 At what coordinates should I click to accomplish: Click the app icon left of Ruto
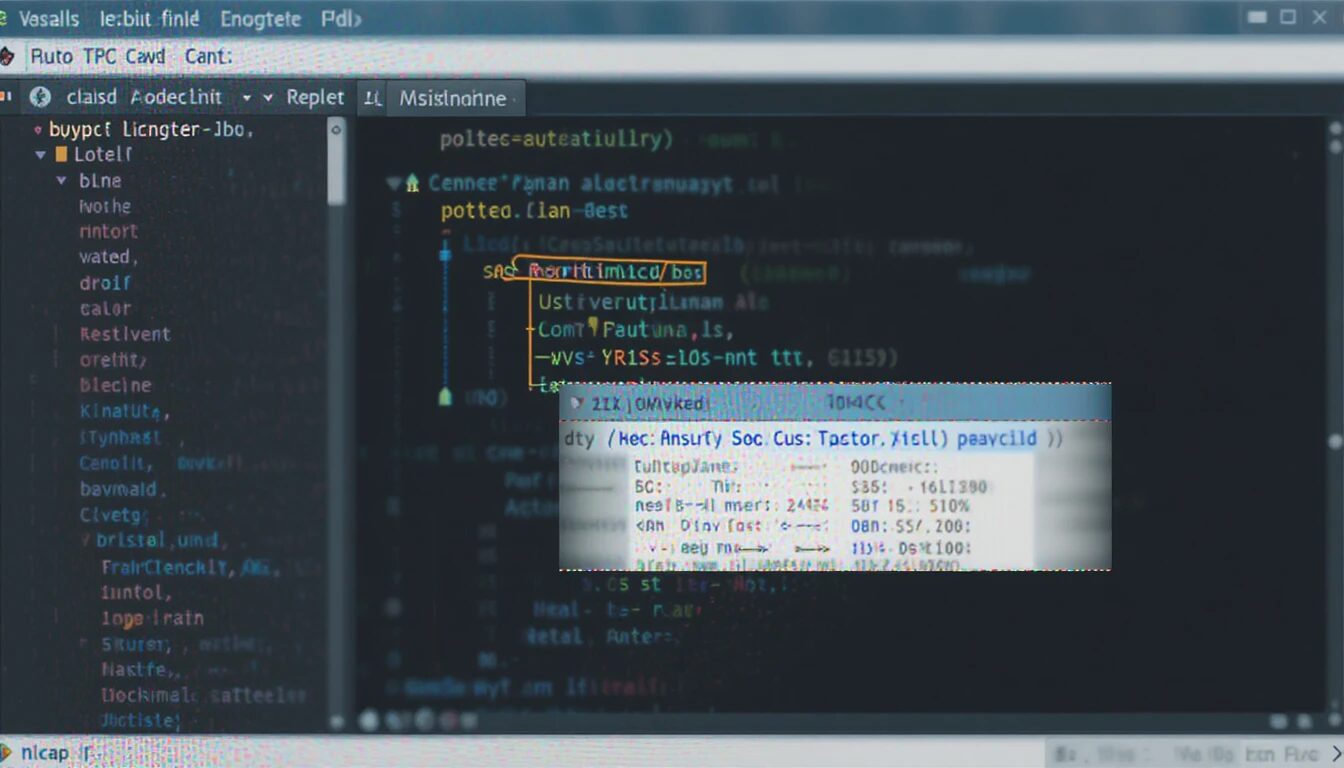[x=7, y=57]
